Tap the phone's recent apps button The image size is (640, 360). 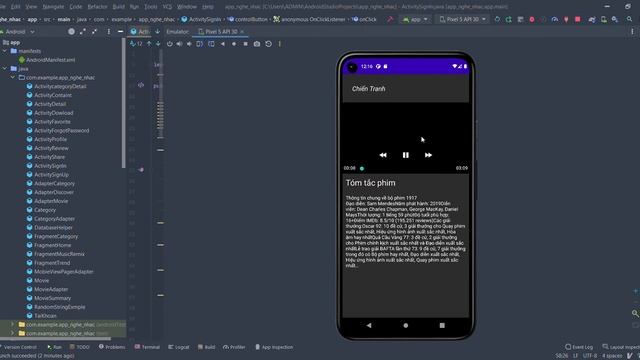[442, 325]
